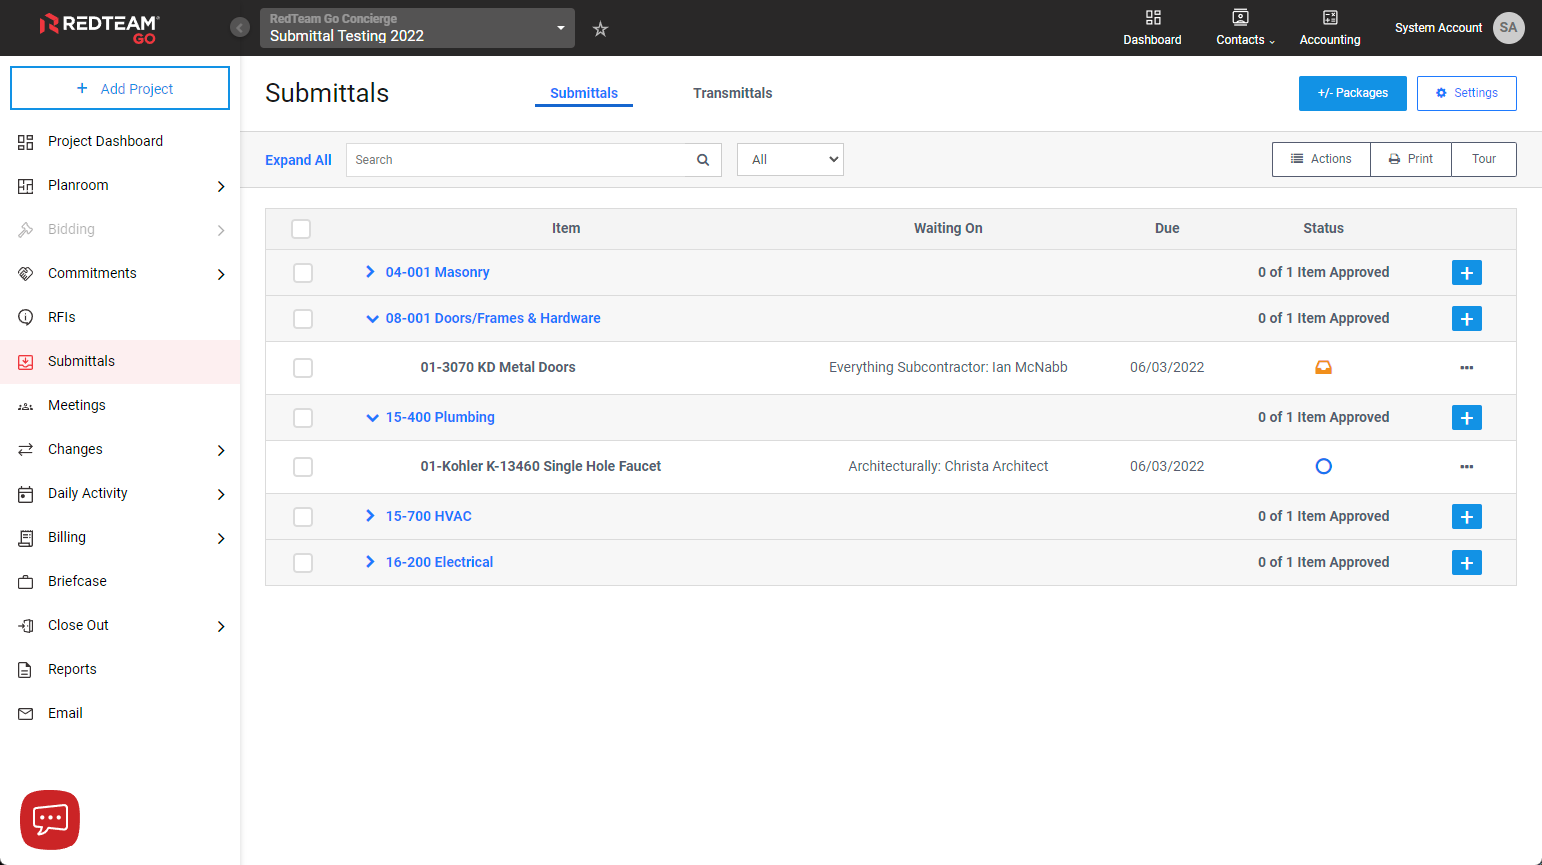Open the actions menu for Kohler Single Hole Faucet
Image resolution: width=1542 pixels, height=865 pixels.
(x=1466, y=466)
